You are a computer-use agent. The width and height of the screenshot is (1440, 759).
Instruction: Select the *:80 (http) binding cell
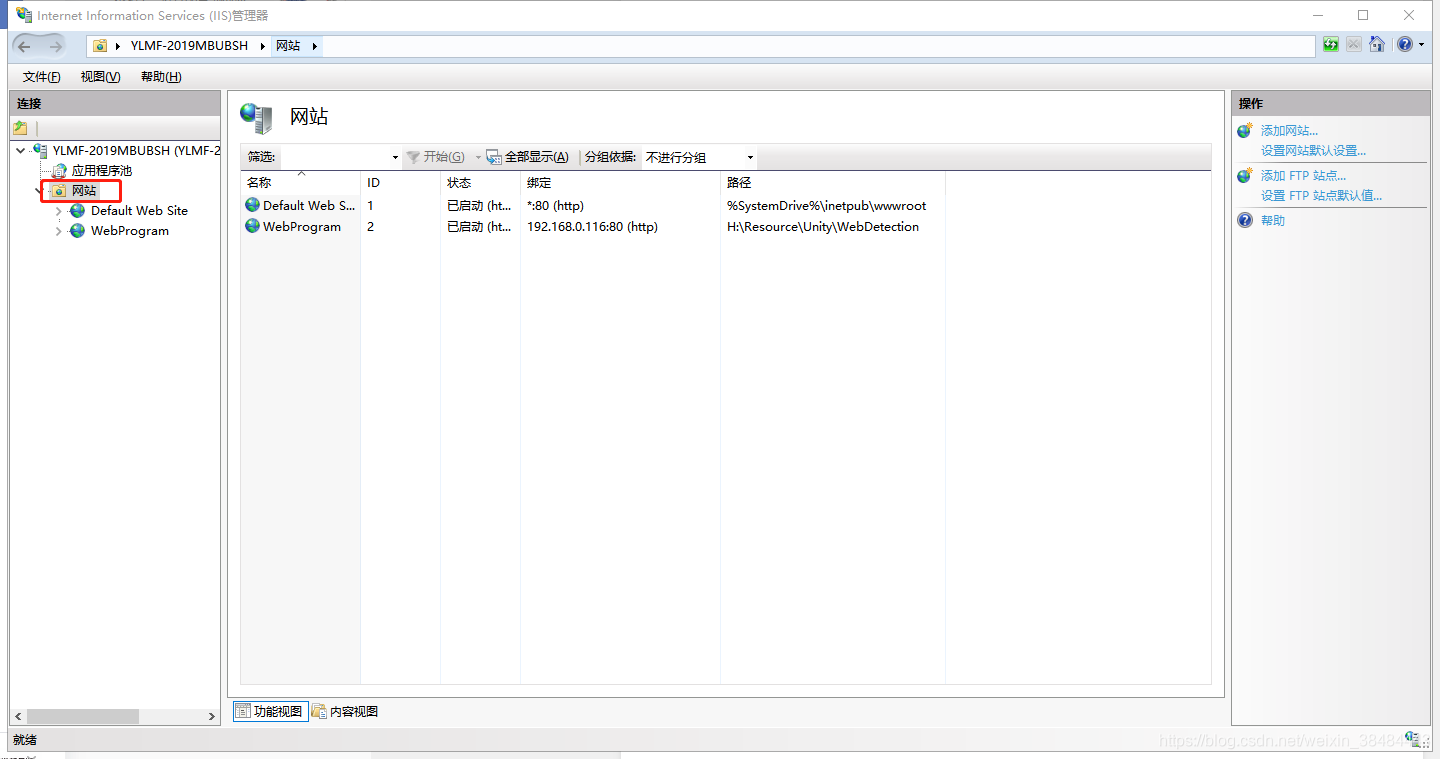[x=556, y=206]
